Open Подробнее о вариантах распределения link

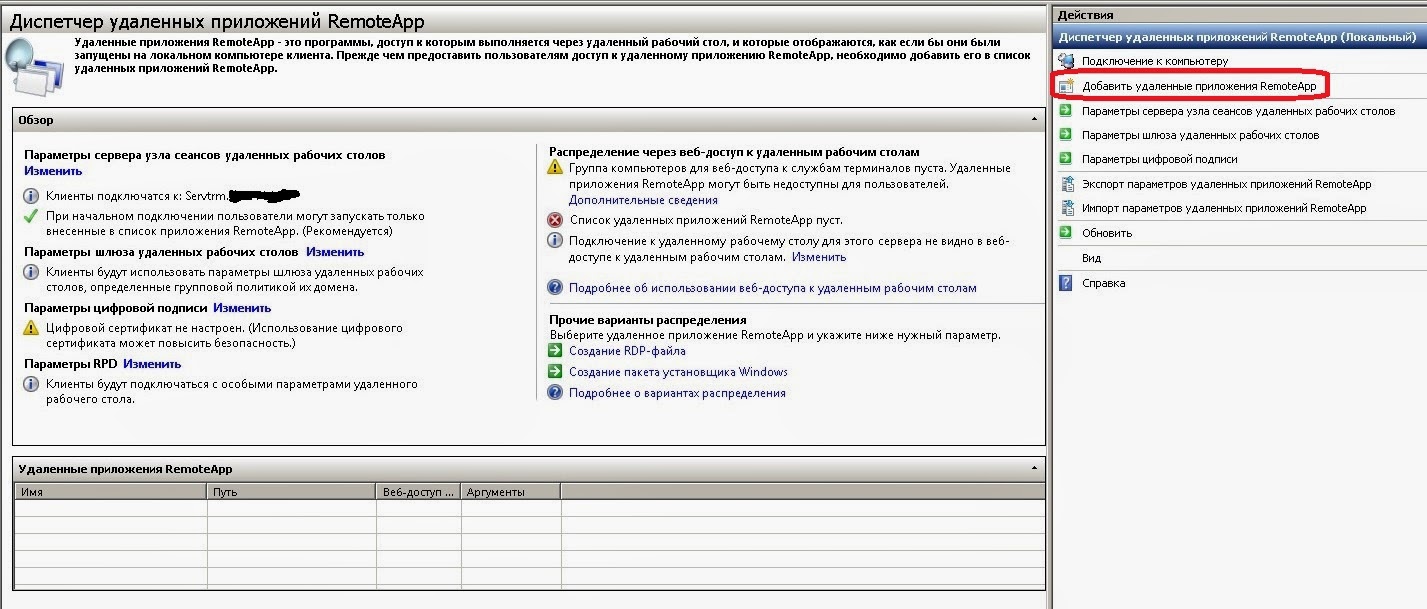tap(677, 393)
